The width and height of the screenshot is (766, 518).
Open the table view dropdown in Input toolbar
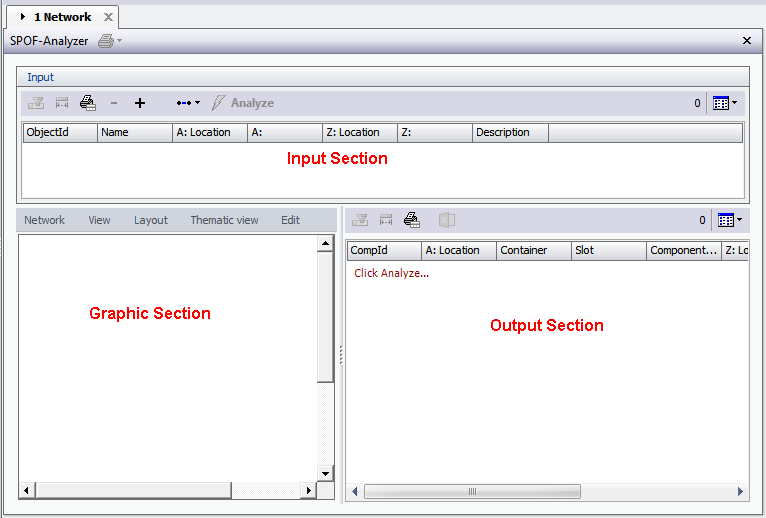[725, 103]
